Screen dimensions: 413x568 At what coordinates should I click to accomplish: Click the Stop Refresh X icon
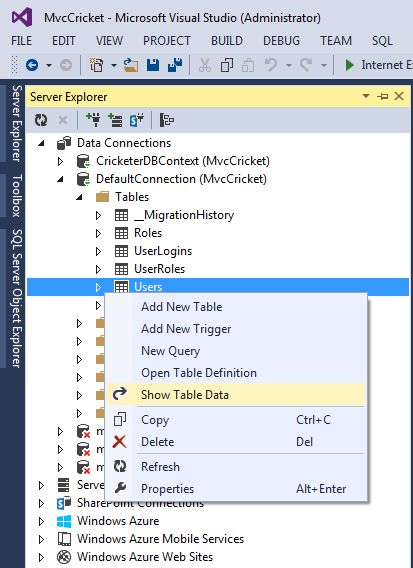[x=63, y=120]
